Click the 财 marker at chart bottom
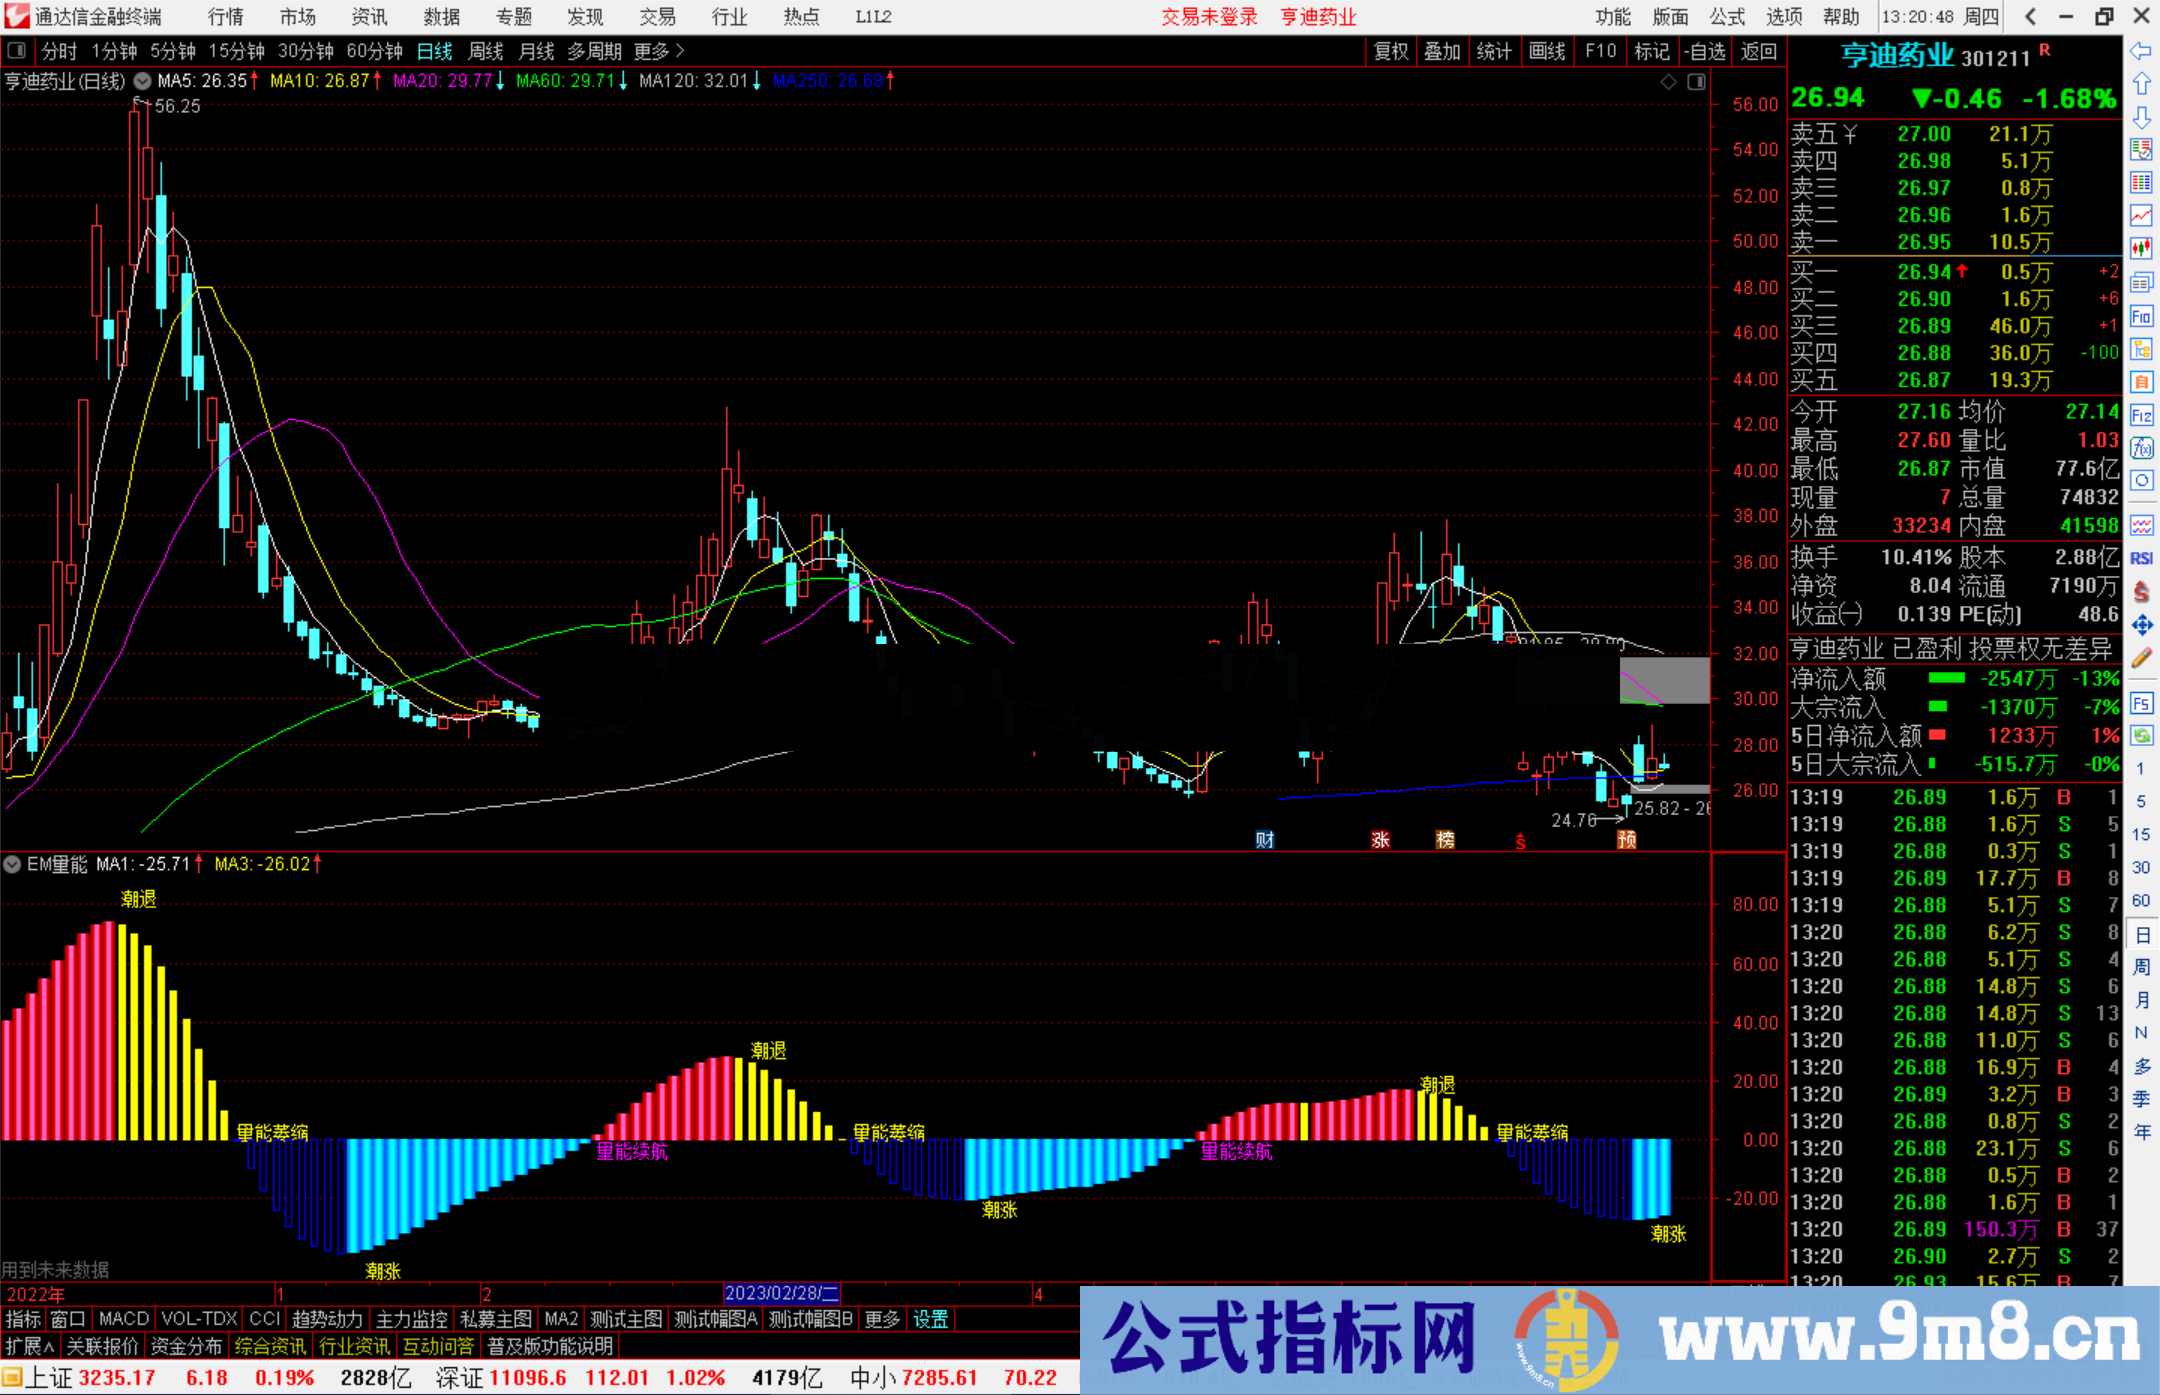Image resolution: width=2160 pixels, height=1395 pixels. pos(1265,840)
